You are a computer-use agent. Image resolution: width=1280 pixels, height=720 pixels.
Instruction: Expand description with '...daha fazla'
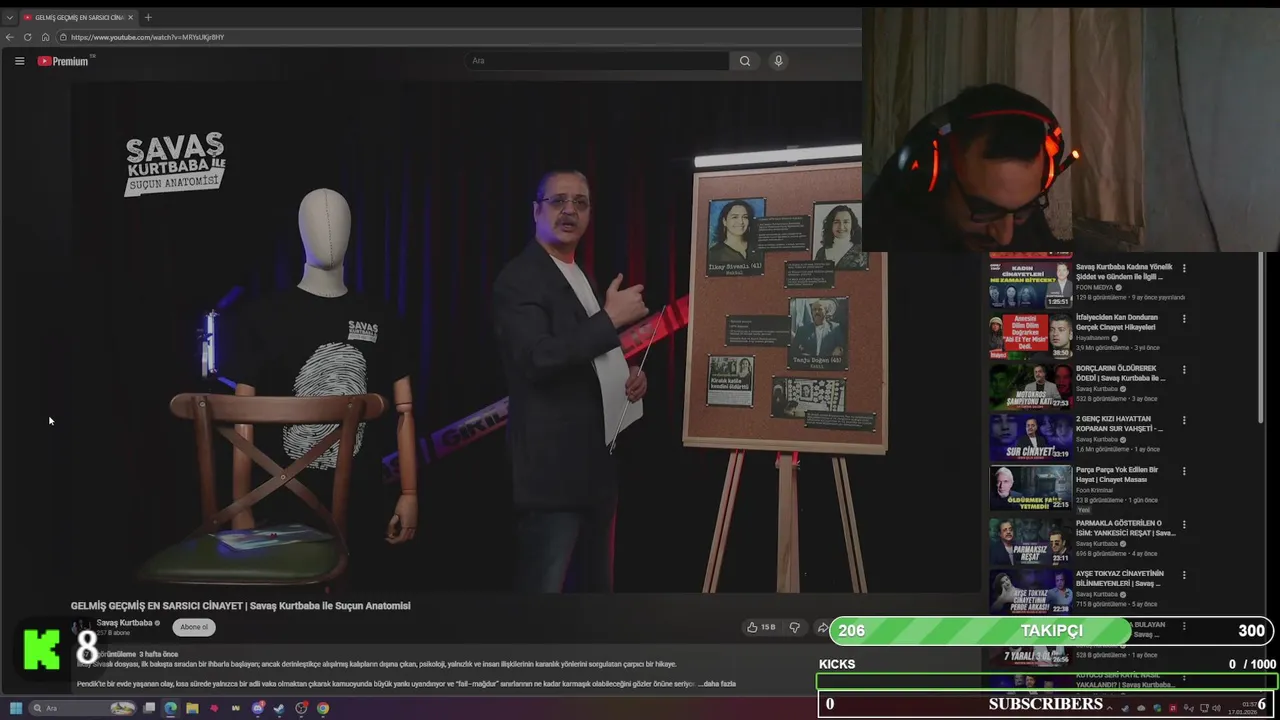click(x=716, y=684)
